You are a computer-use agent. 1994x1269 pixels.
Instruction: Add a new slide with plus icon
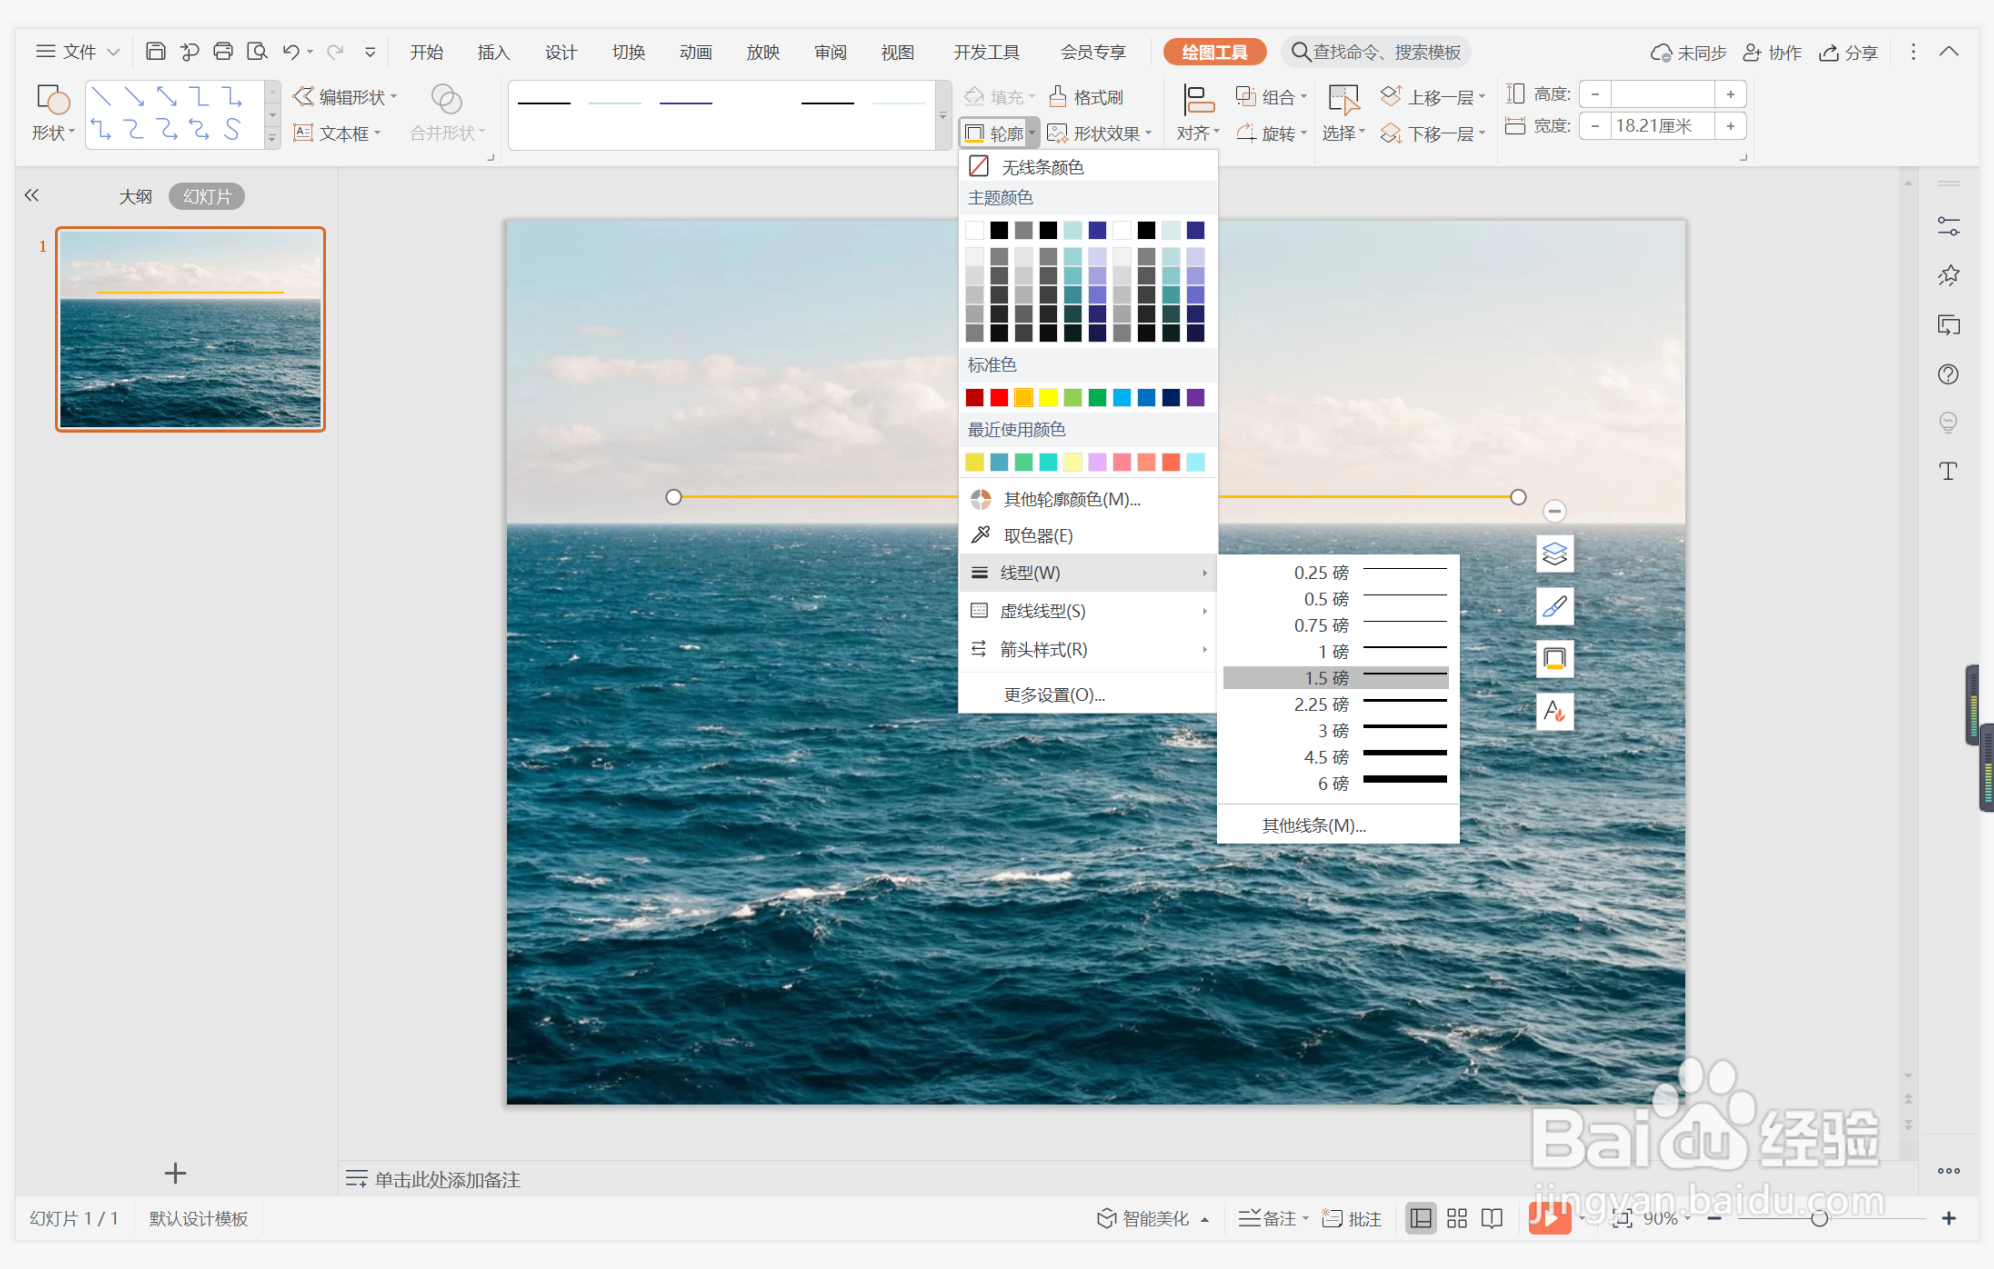tap(175, 1173)
